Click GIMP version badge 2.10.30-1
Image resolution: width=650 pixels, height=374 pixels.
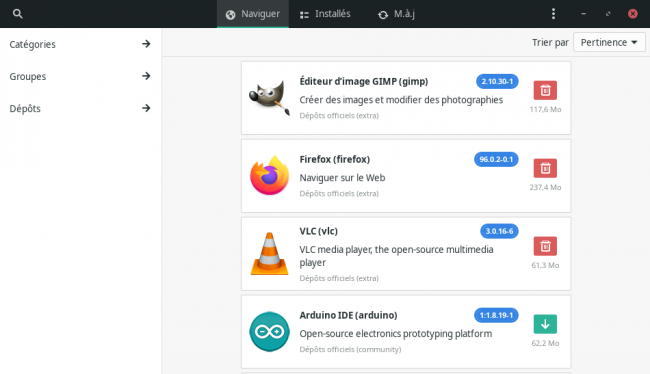[497, 81]
